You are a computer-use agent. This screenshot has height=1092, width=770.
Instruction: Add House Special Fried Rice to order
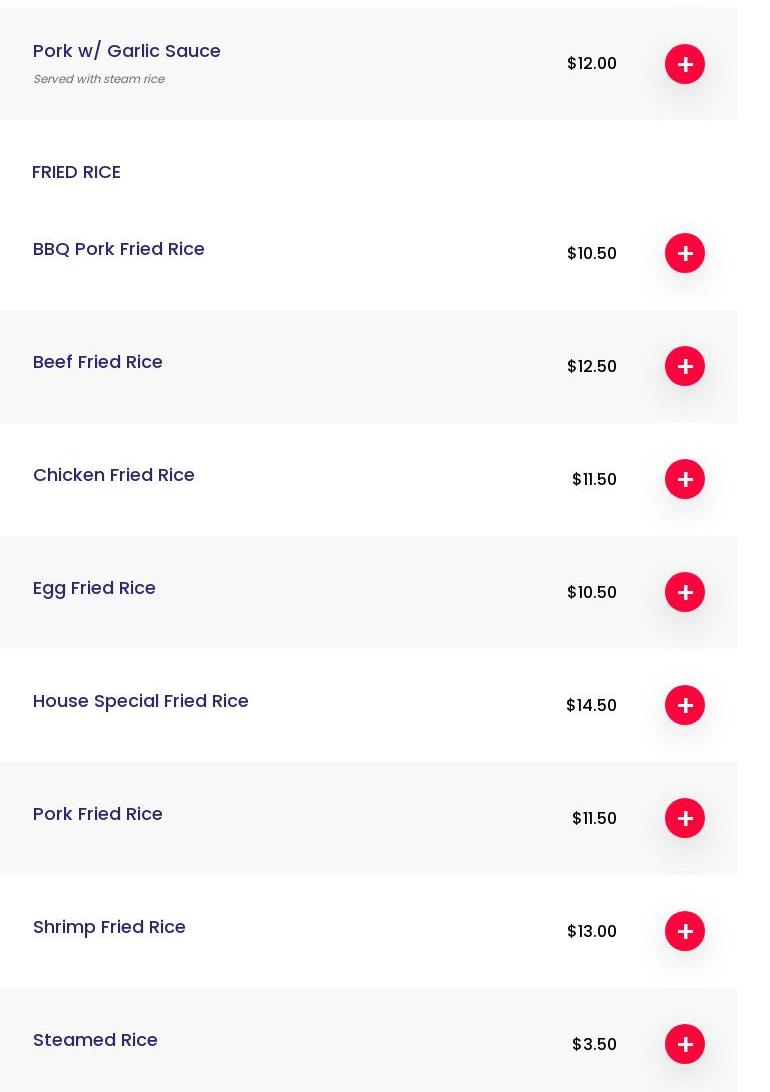tap(684, 705)
